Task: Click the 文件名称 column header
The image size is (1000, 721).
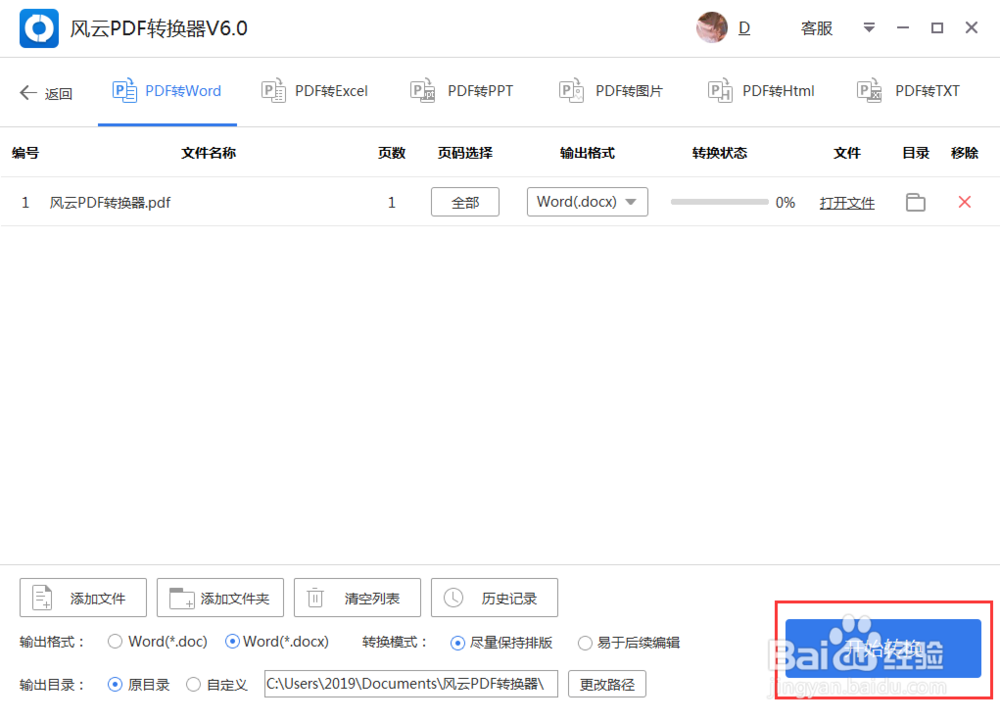Action: pyautogui.click(x=209, y=153)
